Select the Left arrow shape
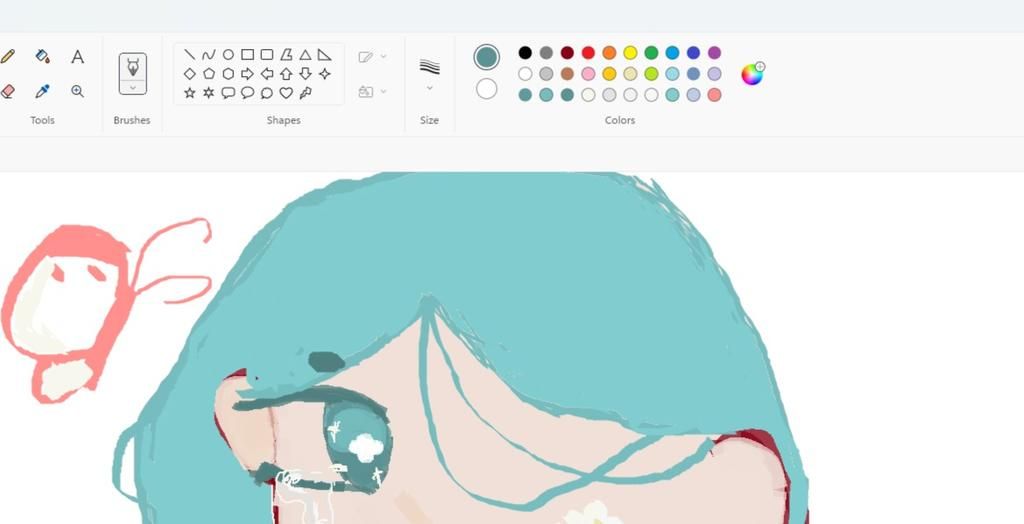Screen dimensions: 1024x524 coord(266,74)
